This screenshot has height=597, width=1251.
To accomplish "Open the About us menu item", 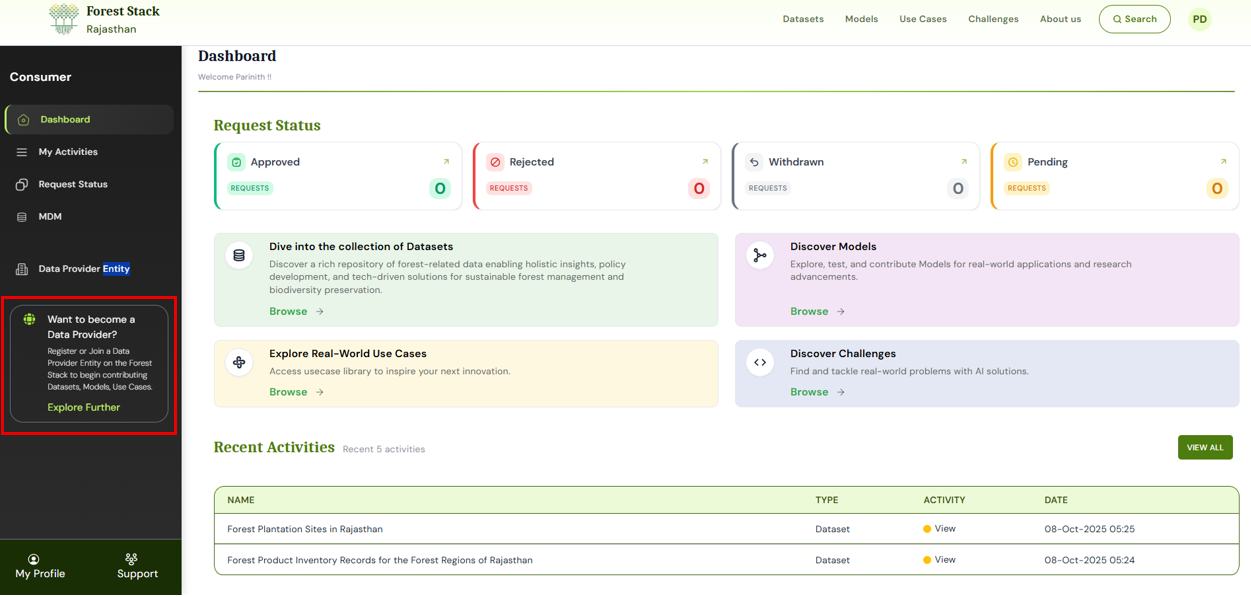I will click(x=1060, y=18).
